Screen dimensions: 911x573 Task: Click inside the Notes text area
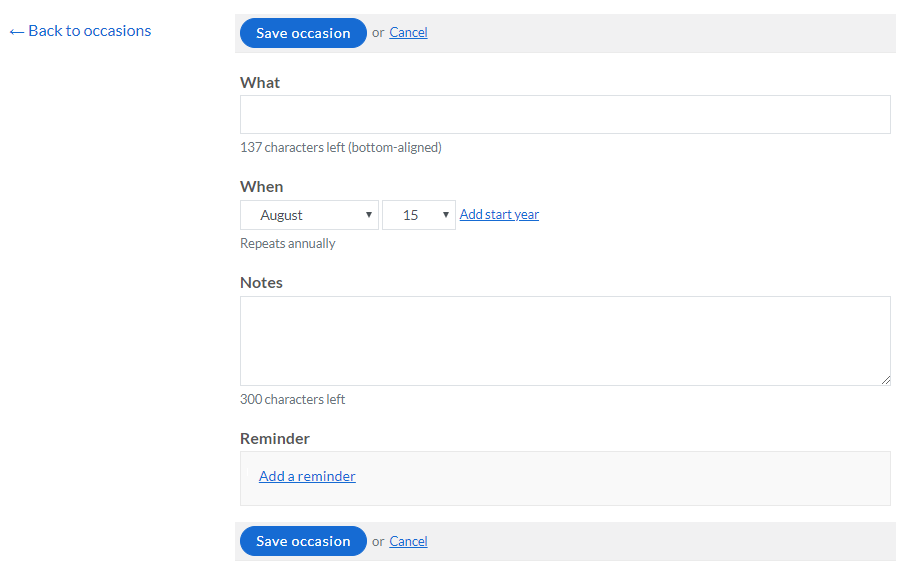(565, 341)
